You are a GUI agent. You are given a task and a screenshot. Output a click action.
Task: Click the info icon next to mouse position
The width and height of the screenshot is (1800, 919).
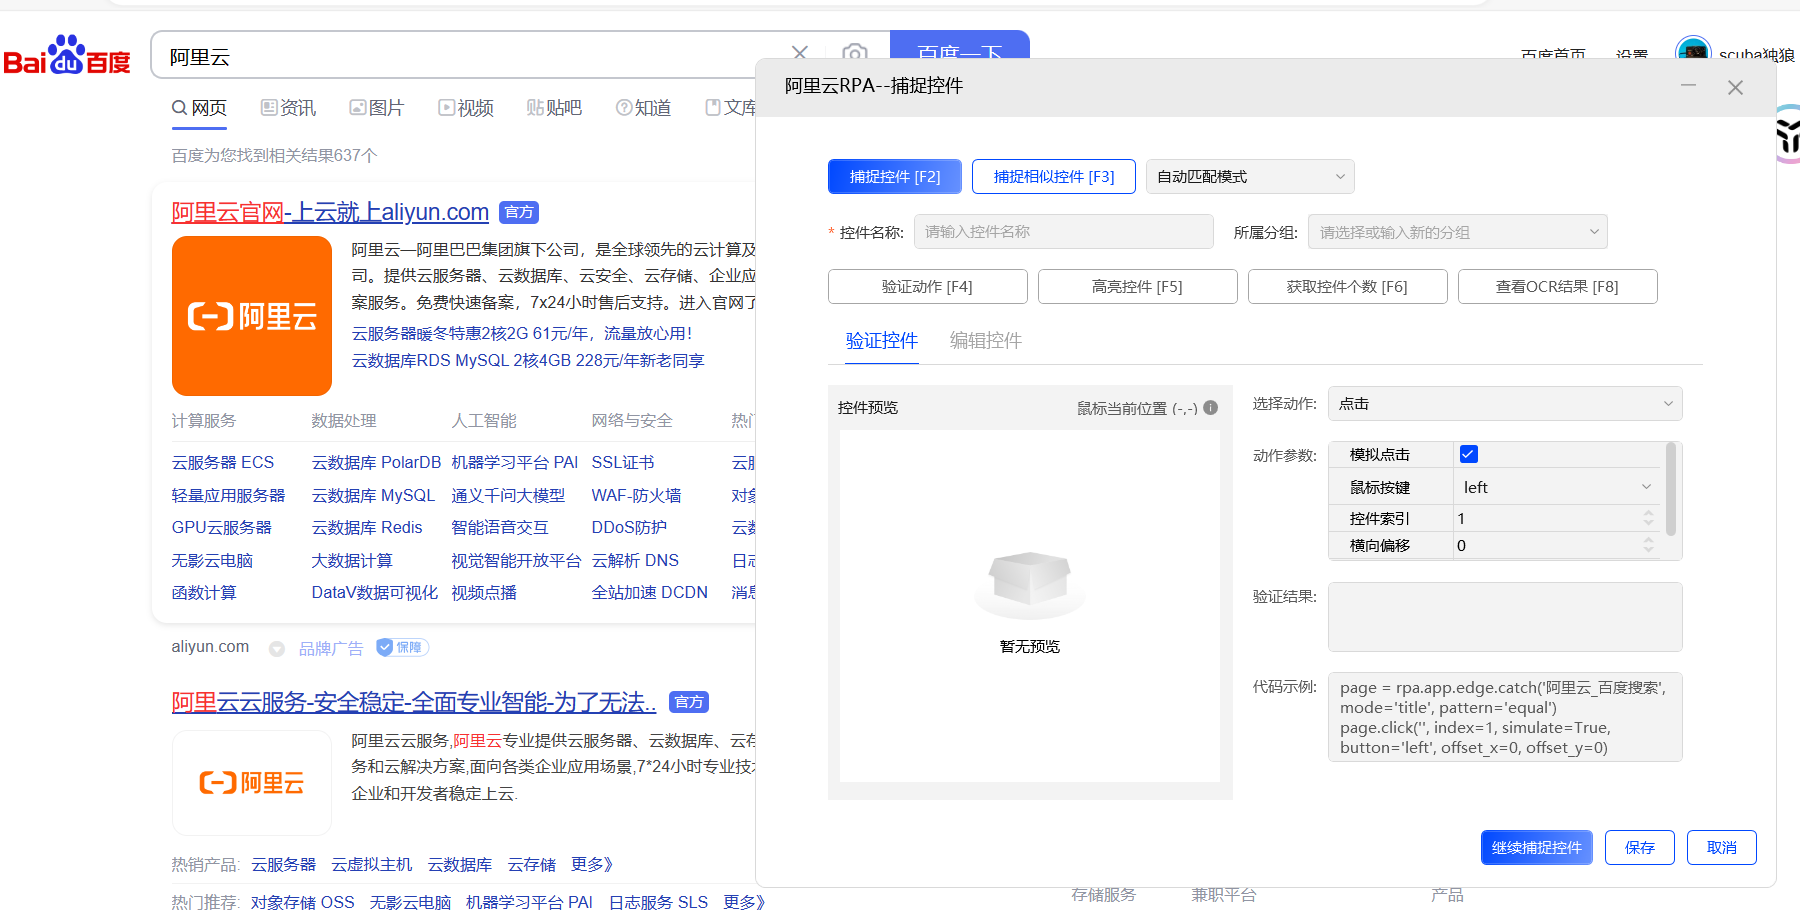1211,407
